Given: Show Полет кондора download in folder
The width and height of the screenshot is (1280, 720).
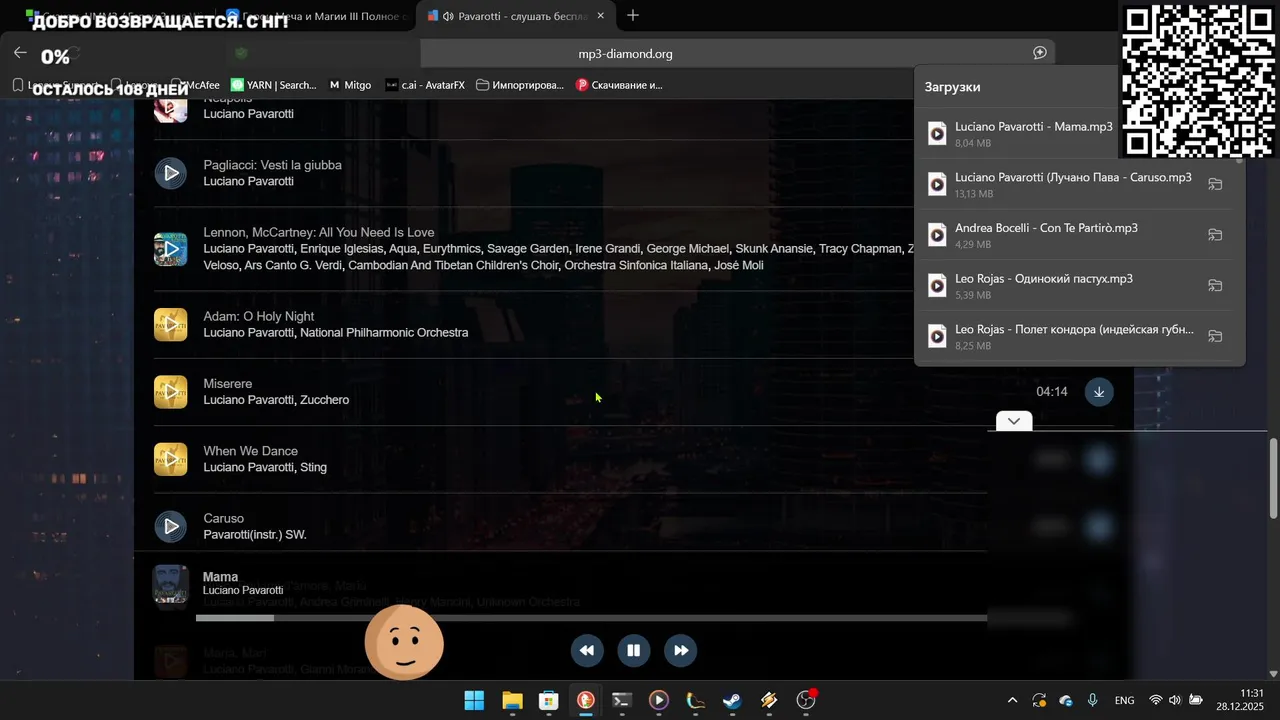Looking at the screenshot, I should [x=1215, y=336].
